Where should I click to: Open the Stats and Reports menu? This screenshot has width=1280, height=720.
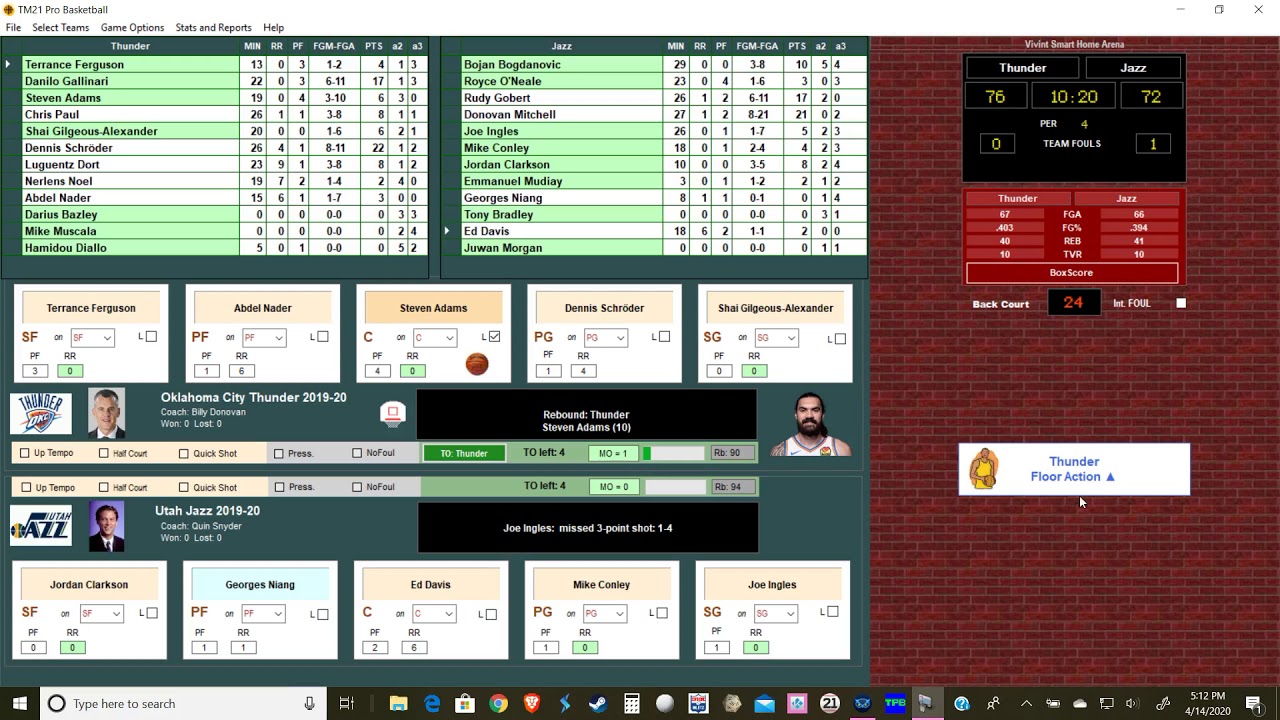[213, 28]
